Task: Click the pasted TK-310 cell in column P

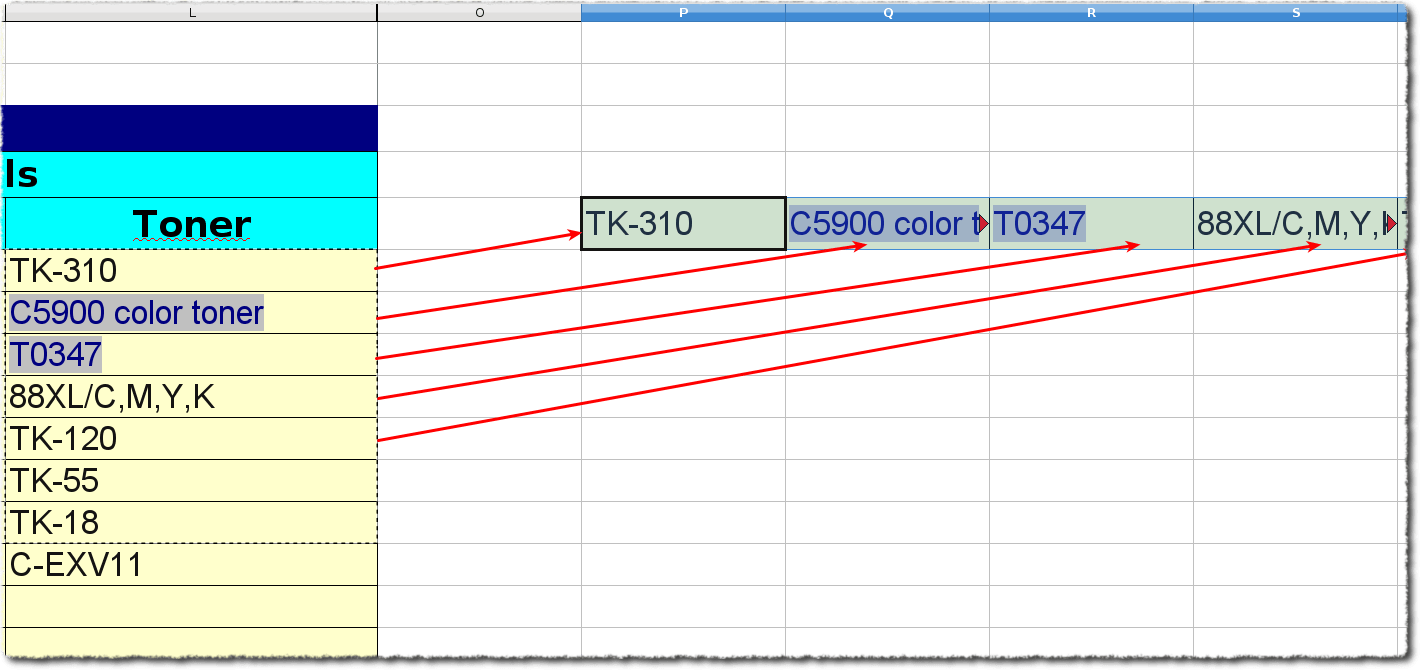Action: click(x=683, y=224)
